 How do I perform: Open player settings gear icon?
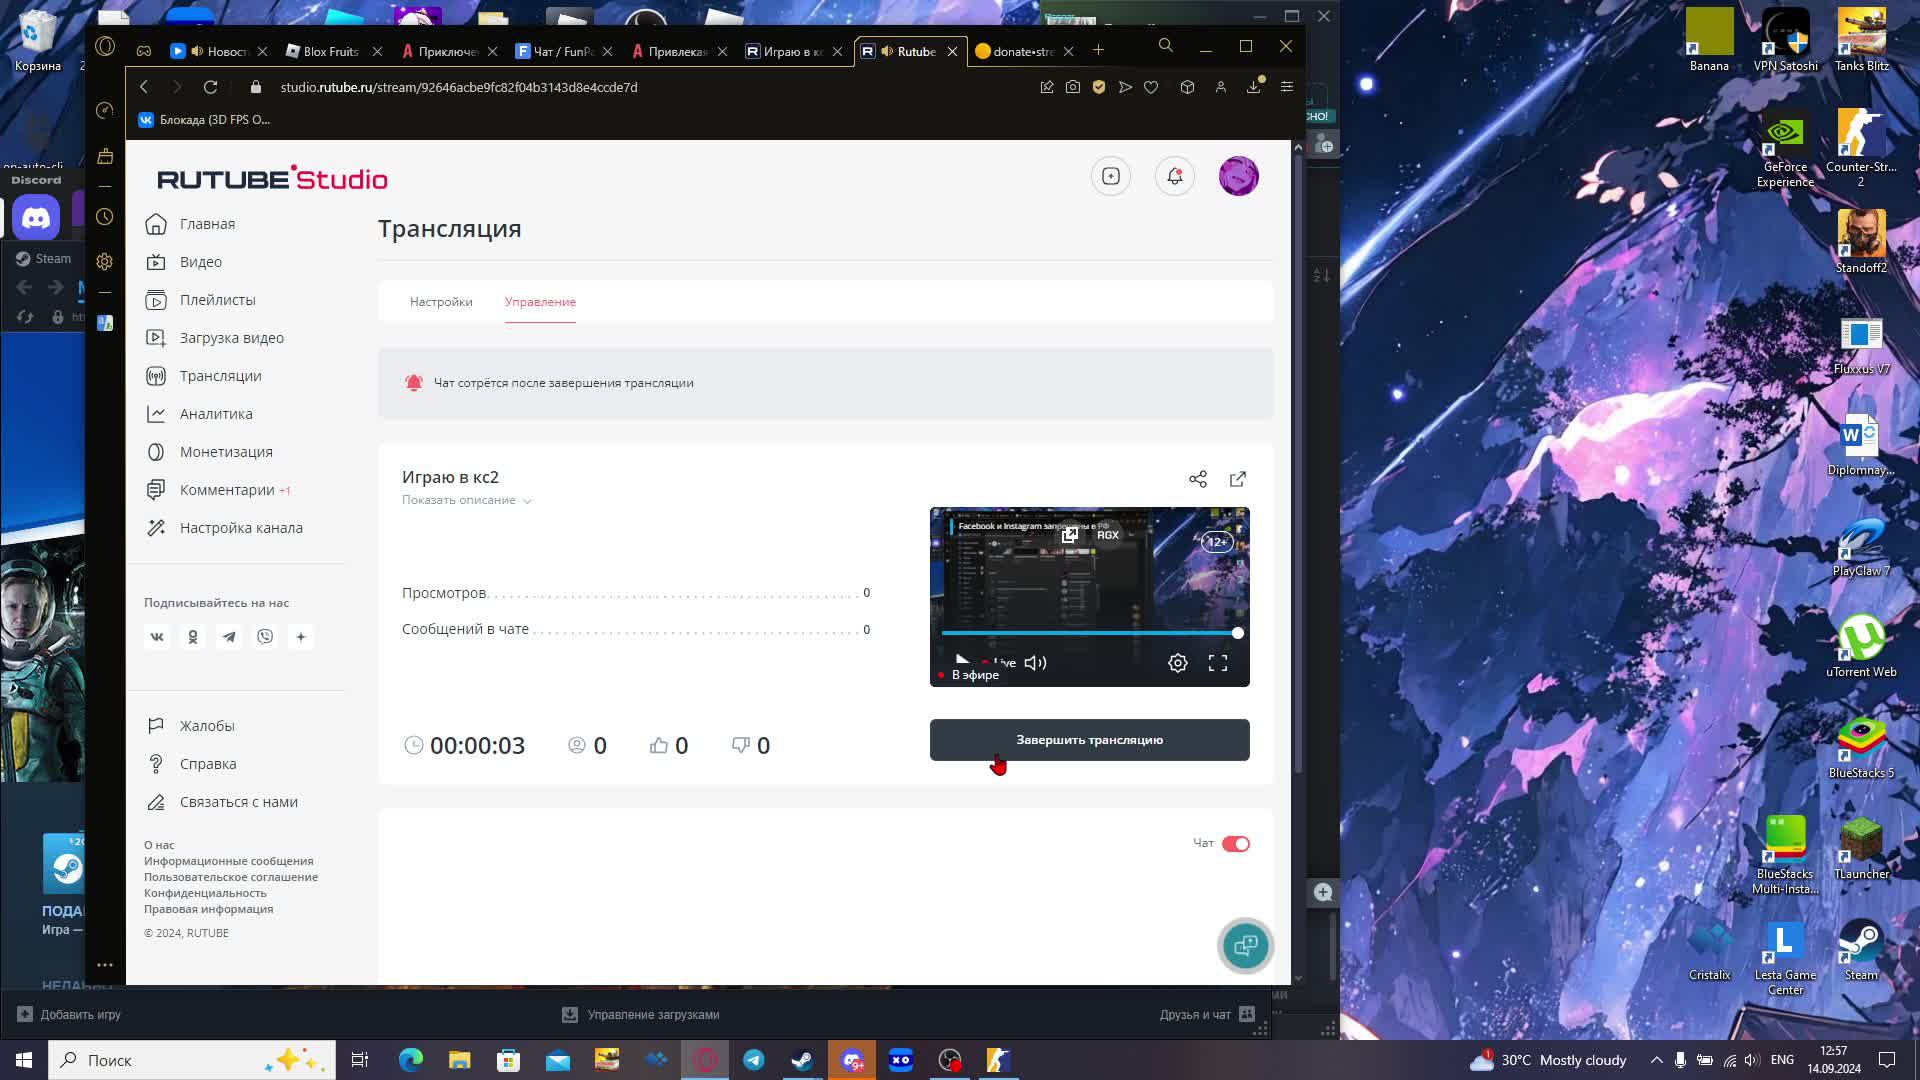coord(1178,663)
